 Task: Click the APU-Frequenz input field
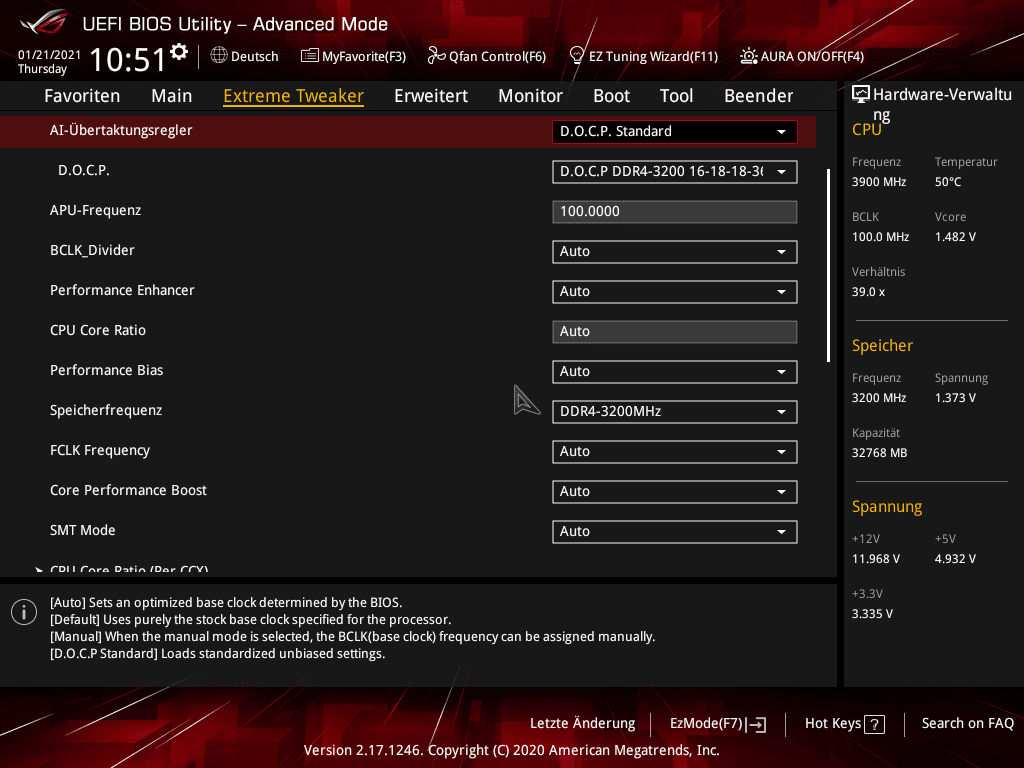(675, 212)
